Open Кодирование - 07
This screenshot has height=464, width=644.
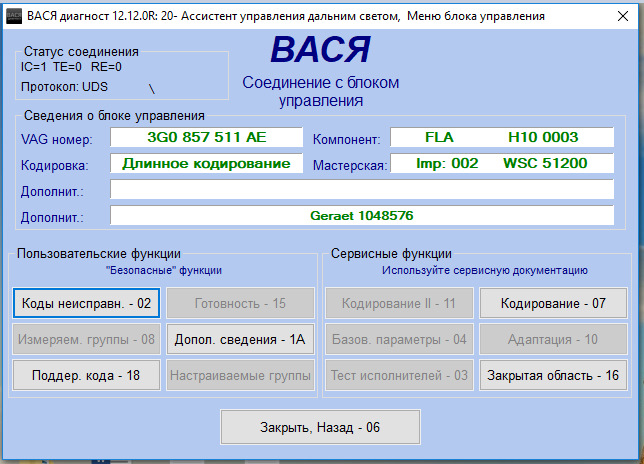click(x=553, y=303)
